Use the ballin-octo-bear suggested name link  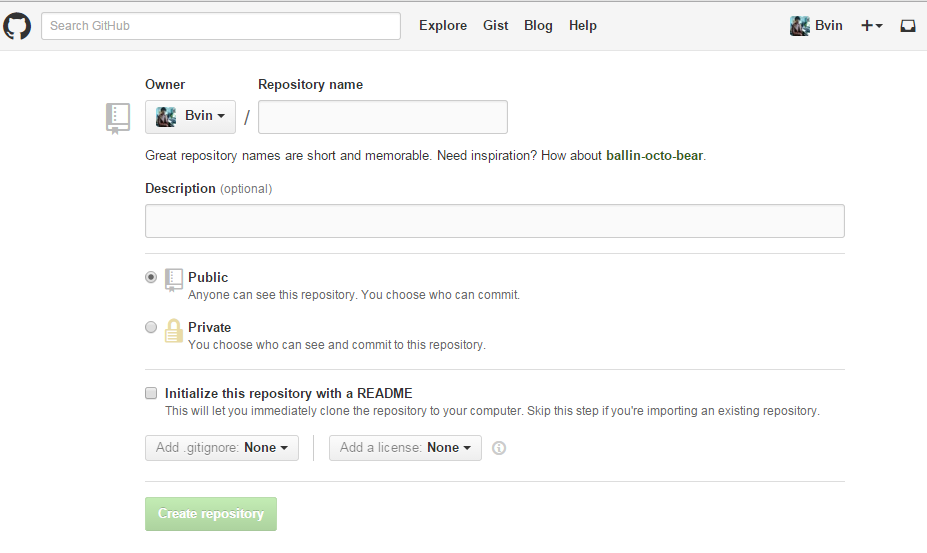click(654, 156)
